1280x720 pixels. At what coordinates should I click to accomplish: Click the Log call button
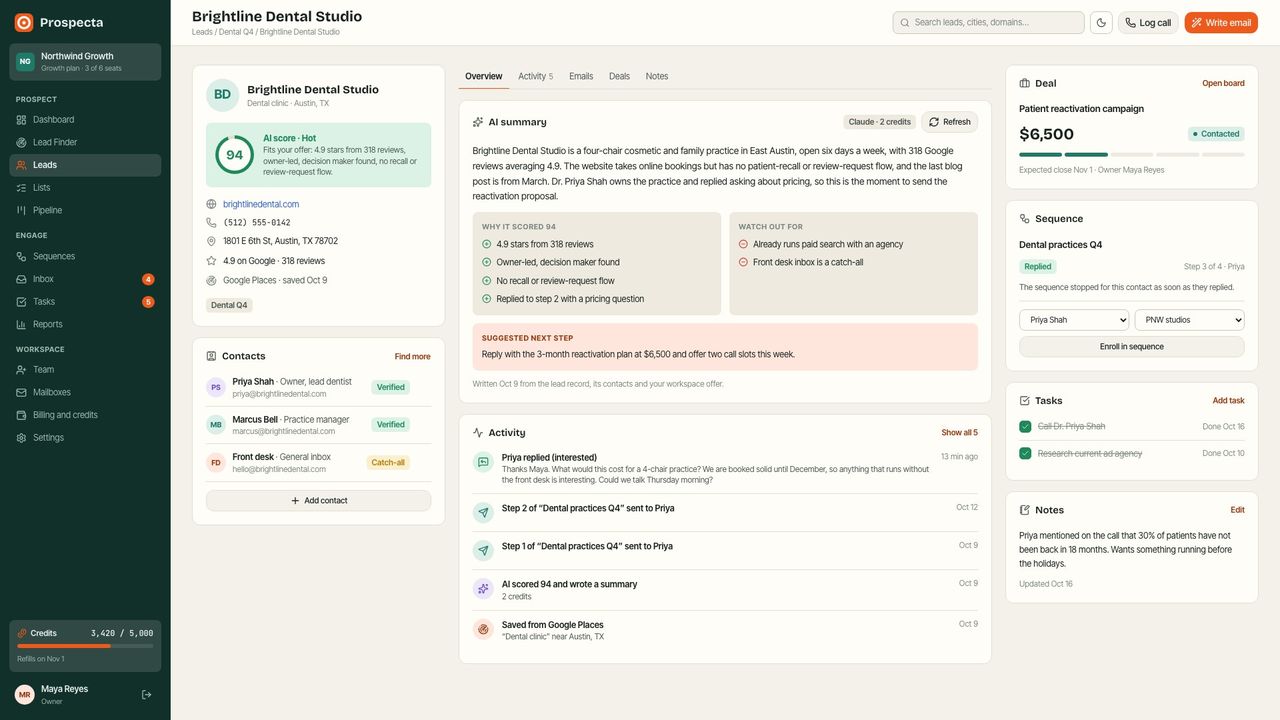(x=1148, y=23)
